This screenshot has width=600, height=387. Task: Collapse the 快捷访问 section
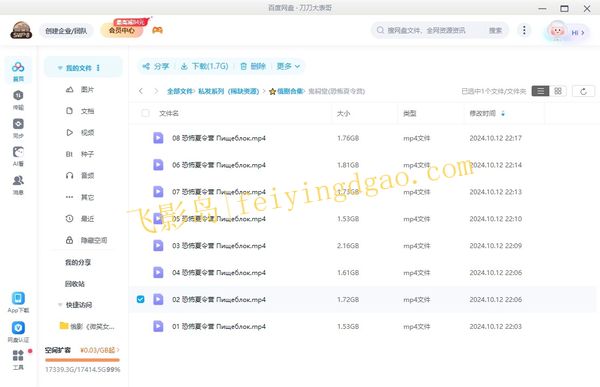tap(60, 305)
